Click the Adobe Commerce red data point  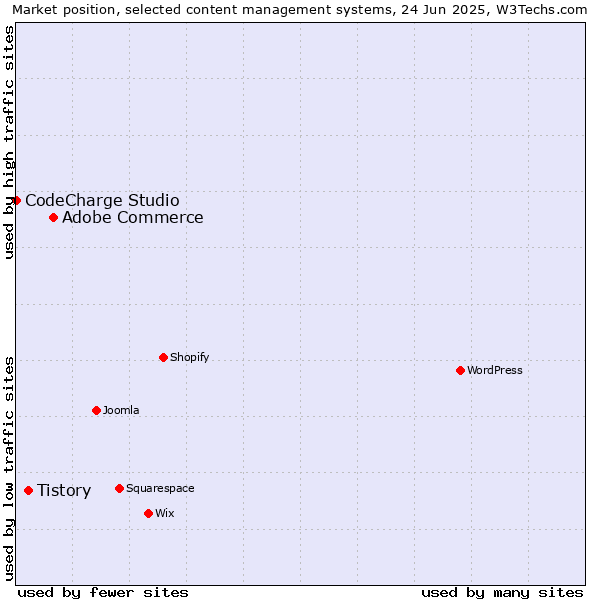[54, 218]
